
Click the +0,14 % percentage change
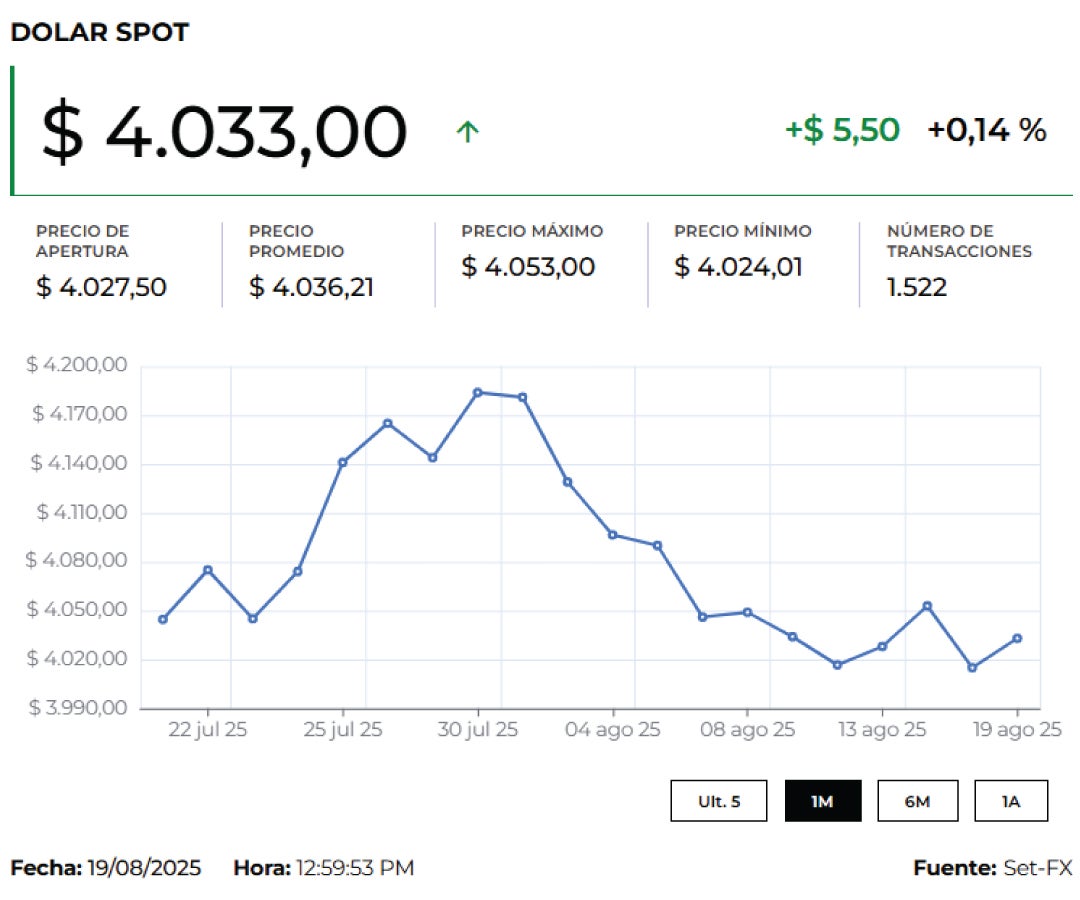tap(987, 130)
